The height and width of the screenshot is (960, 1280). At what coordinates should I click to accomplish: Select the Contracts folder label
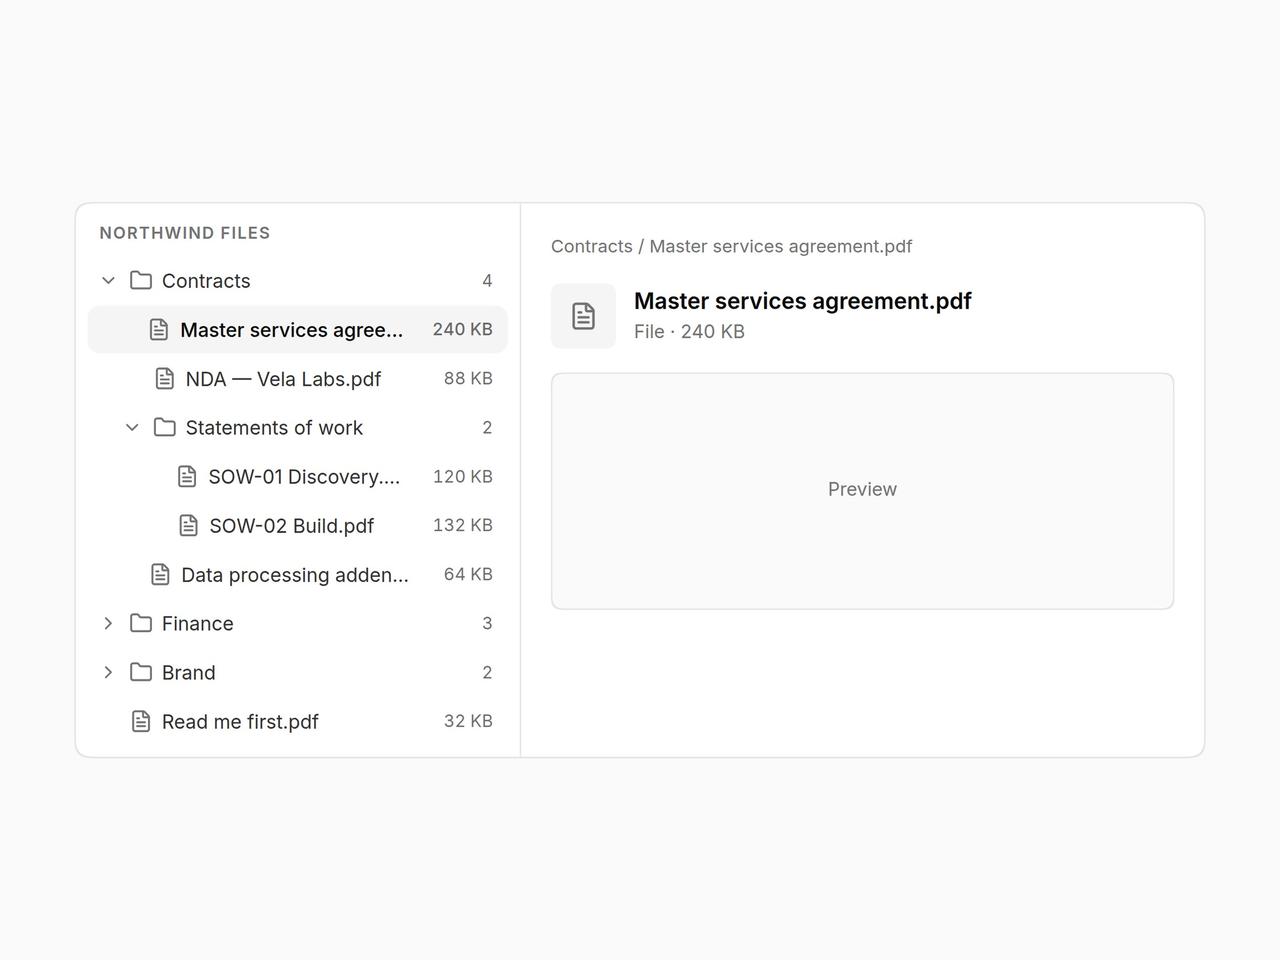click(206, 281)
